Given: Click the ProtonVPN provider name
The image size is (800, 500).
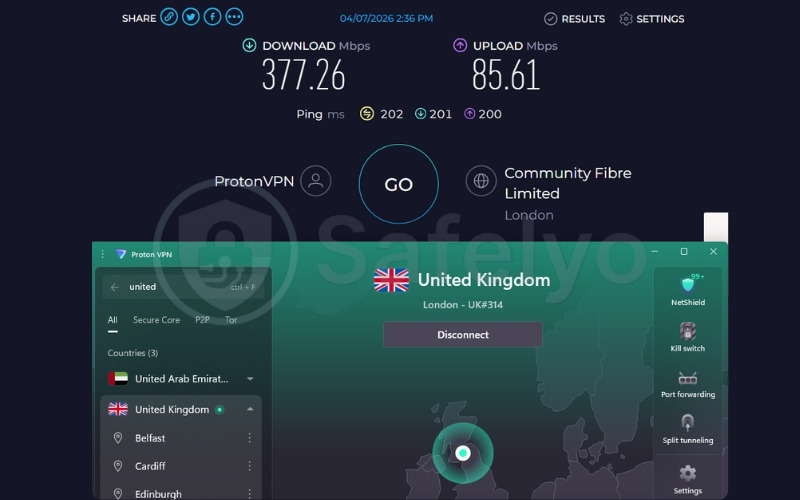Looking at the screenshot, I should tap(254, 181).
